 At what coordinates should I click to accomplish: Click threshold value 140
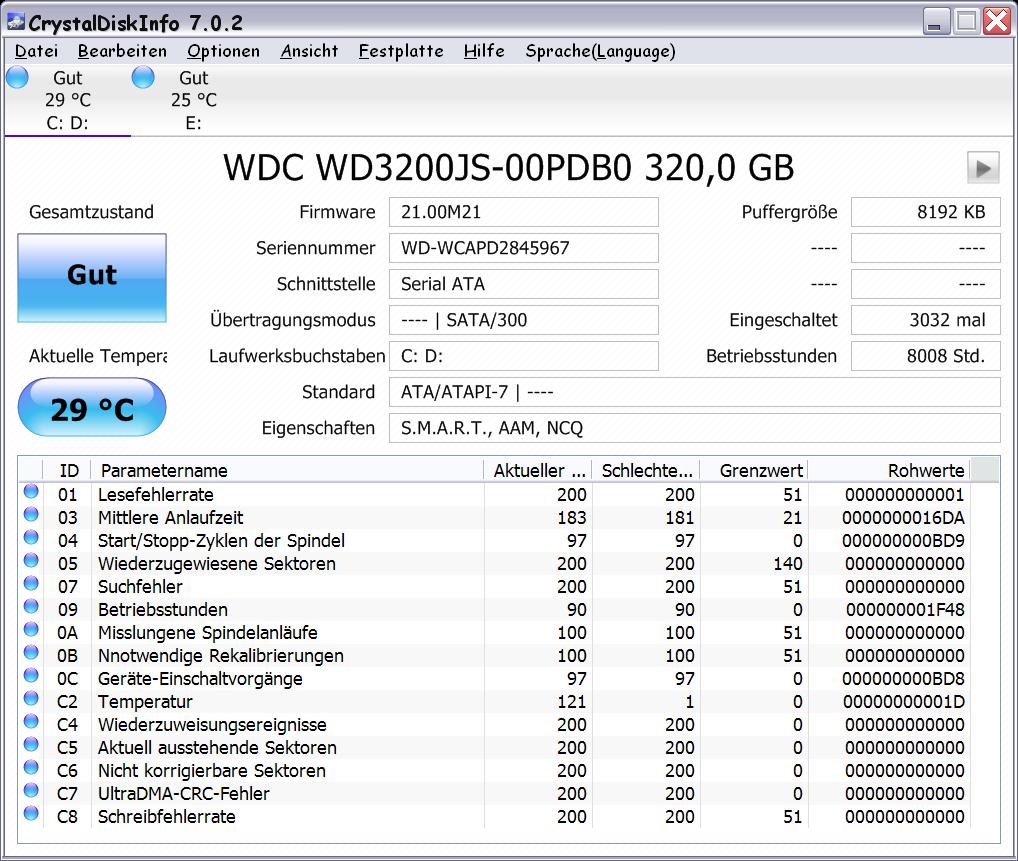pyautogui.click(x=788, y=564)
